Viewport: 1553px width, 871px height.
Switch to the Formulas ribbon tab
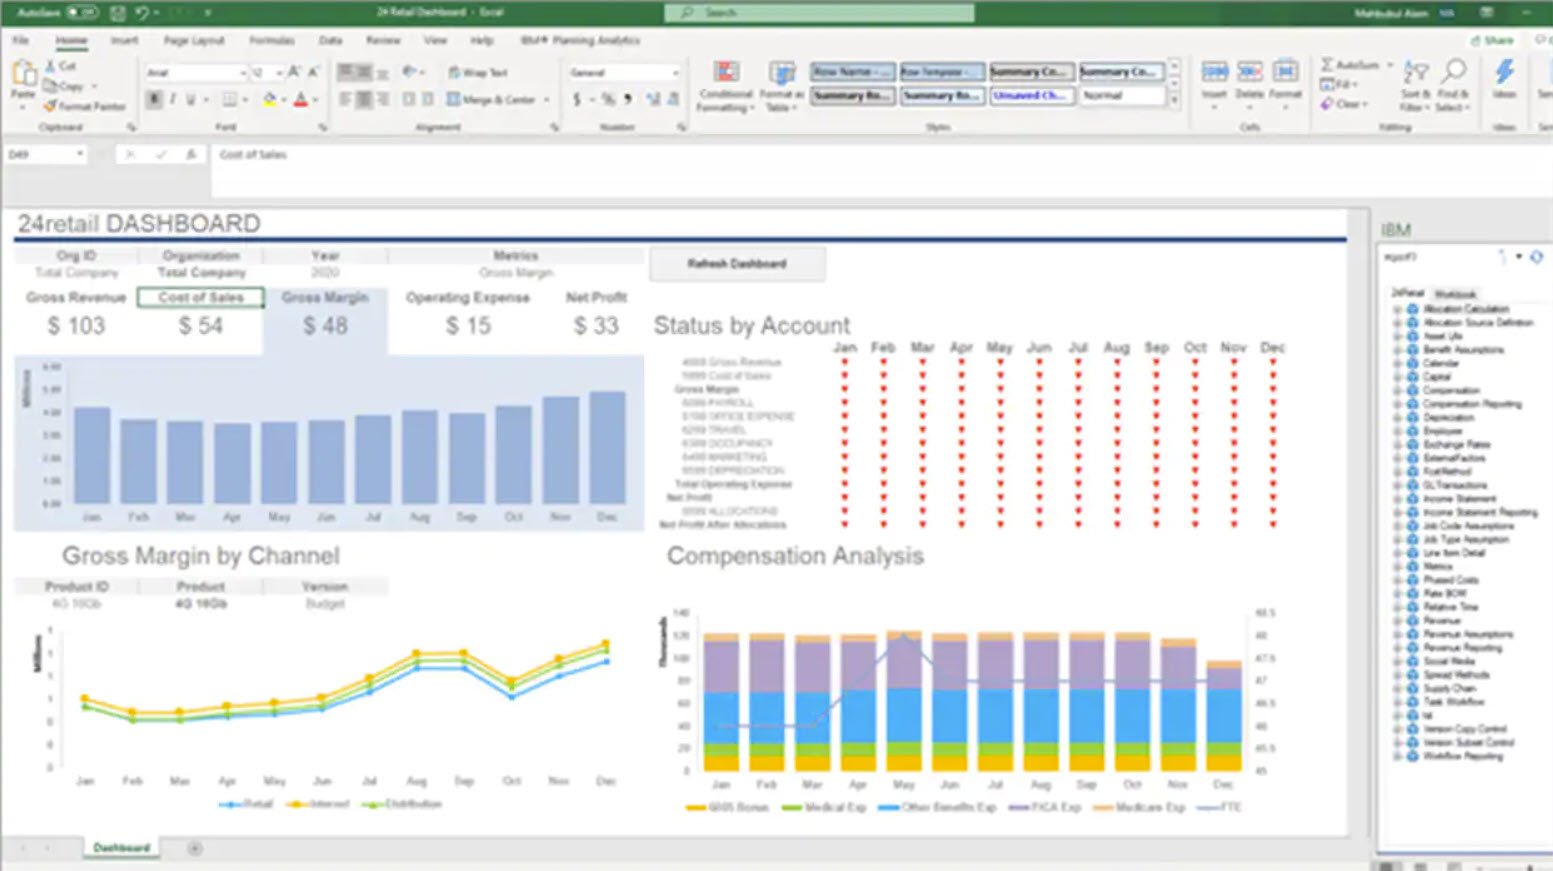(x=272, y=41)
